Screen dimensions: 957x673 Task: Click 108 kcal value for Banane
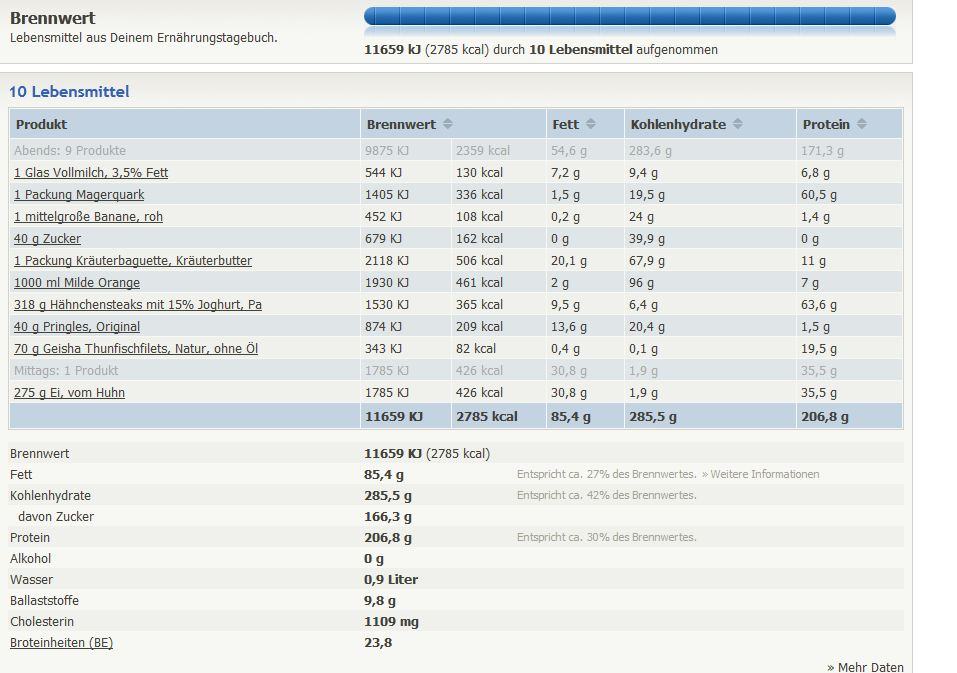click(x=479, y=217)
